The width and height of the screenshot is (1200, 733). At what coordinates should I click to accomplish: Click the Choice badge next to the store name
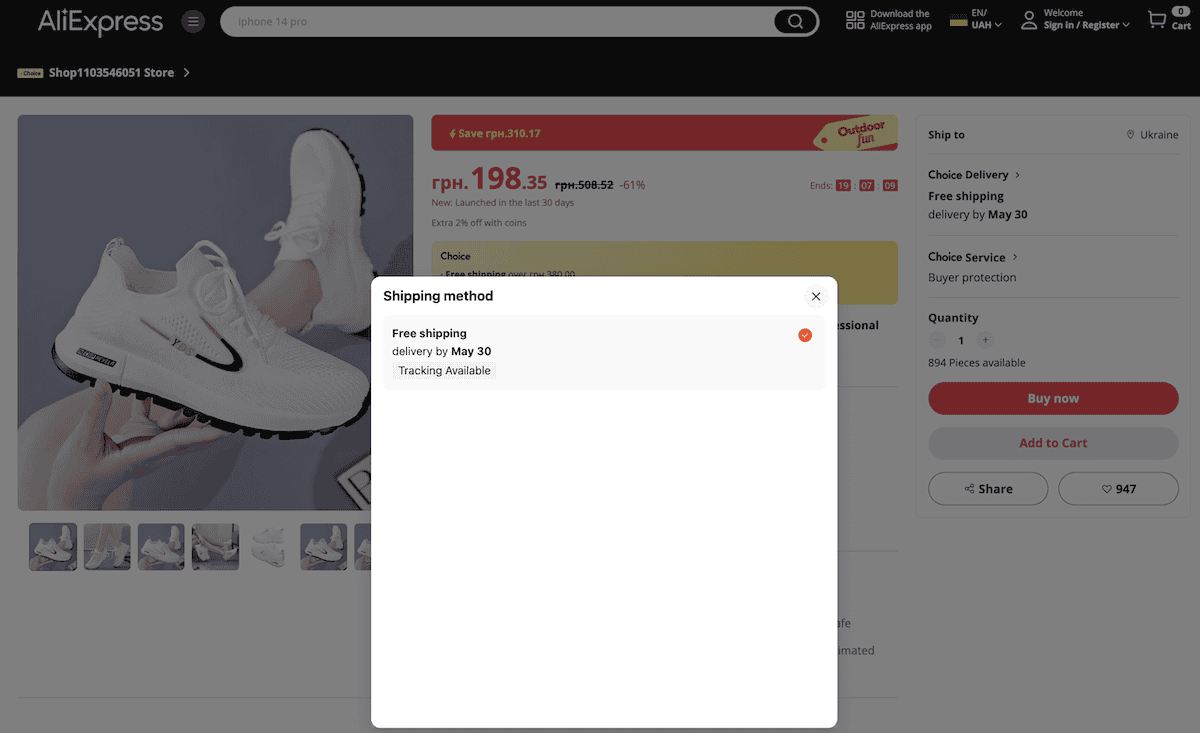30,72
